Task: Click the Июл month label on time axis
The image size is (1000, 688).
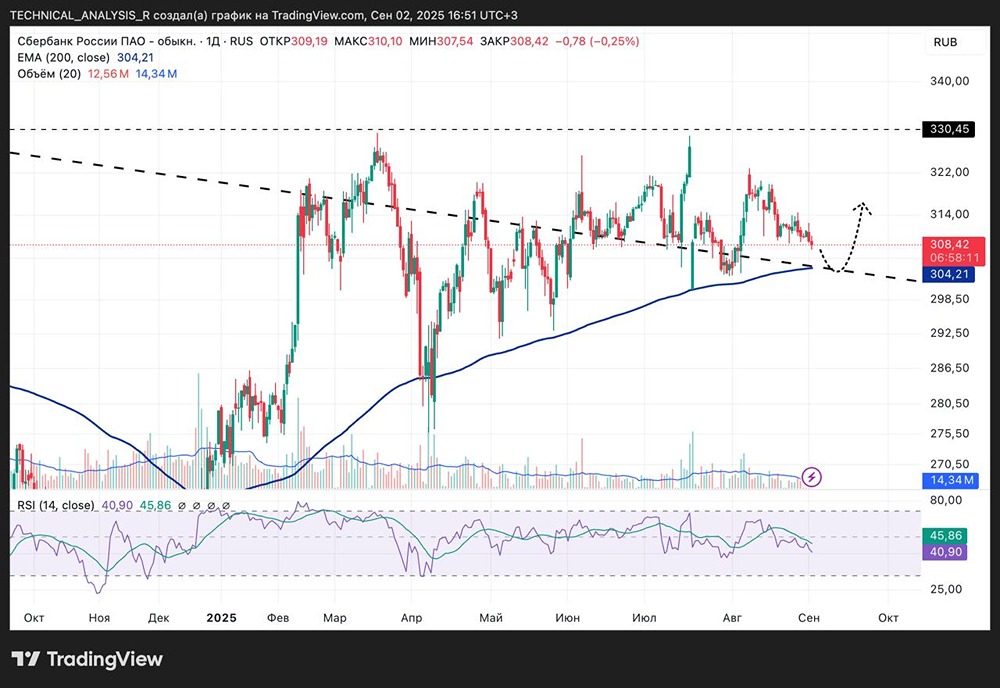Action: click(x=644, y=618)
